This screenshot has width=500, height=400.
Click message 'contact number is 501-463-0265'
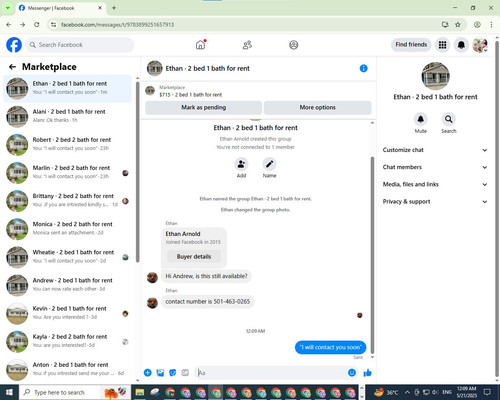[x=208, y=301]
